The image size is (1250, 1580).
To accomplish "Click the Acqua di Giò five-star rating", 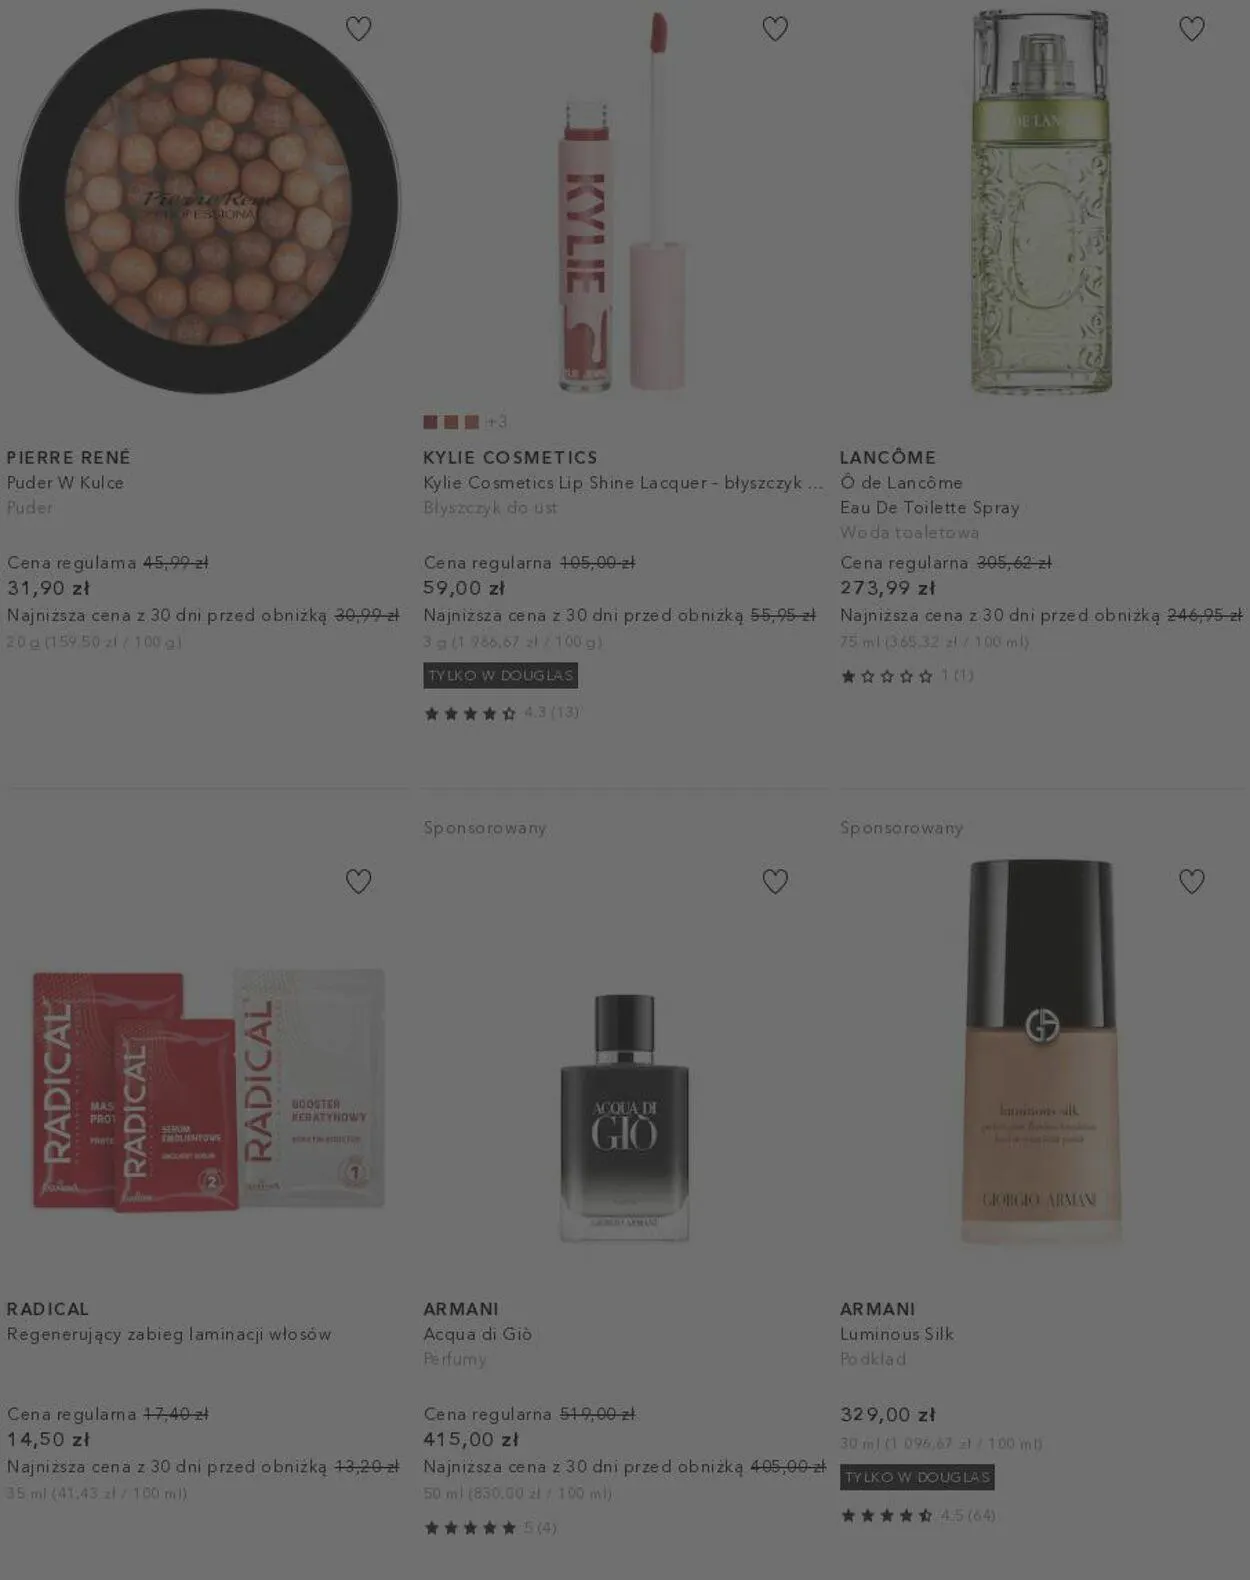I will pos(490,1527).
